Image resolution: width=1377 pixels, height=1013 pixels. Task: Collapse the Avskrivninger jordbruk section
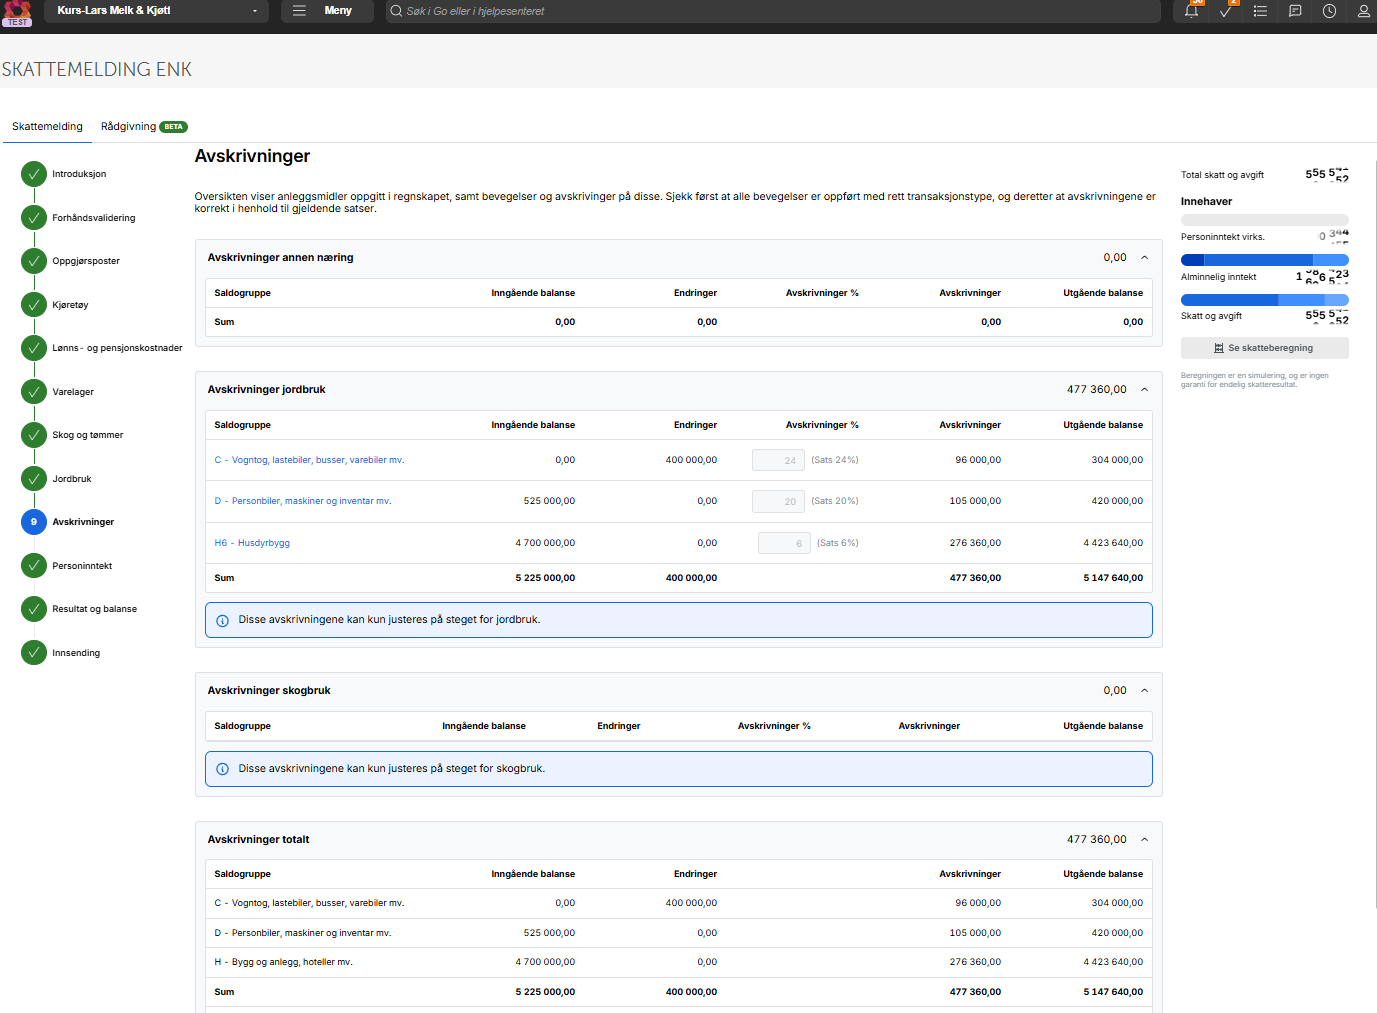(1145, 390)
